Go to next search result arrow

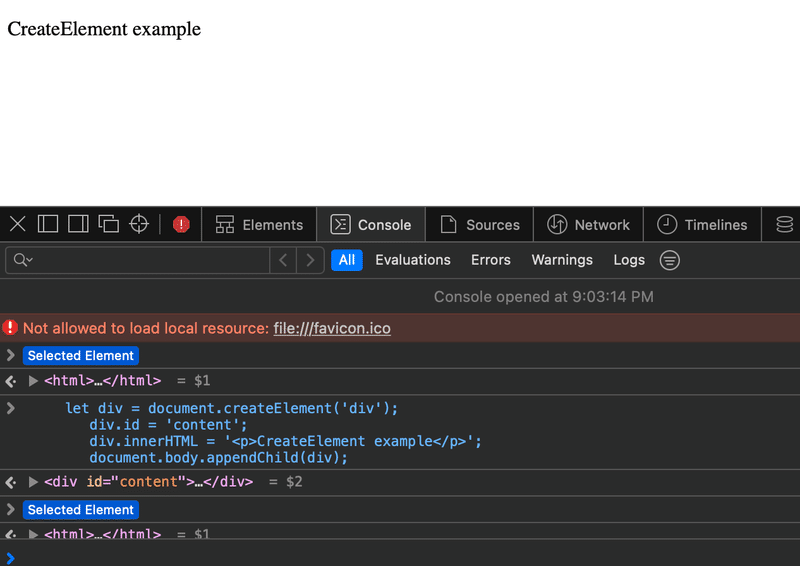click(x=310, y=260)
